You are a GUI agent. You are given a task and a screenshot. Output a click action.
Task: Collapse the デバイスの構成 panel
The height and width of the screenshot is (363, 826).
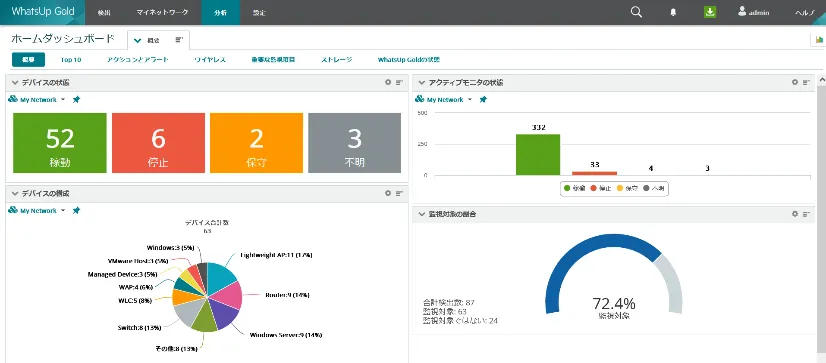pos(15,194)
